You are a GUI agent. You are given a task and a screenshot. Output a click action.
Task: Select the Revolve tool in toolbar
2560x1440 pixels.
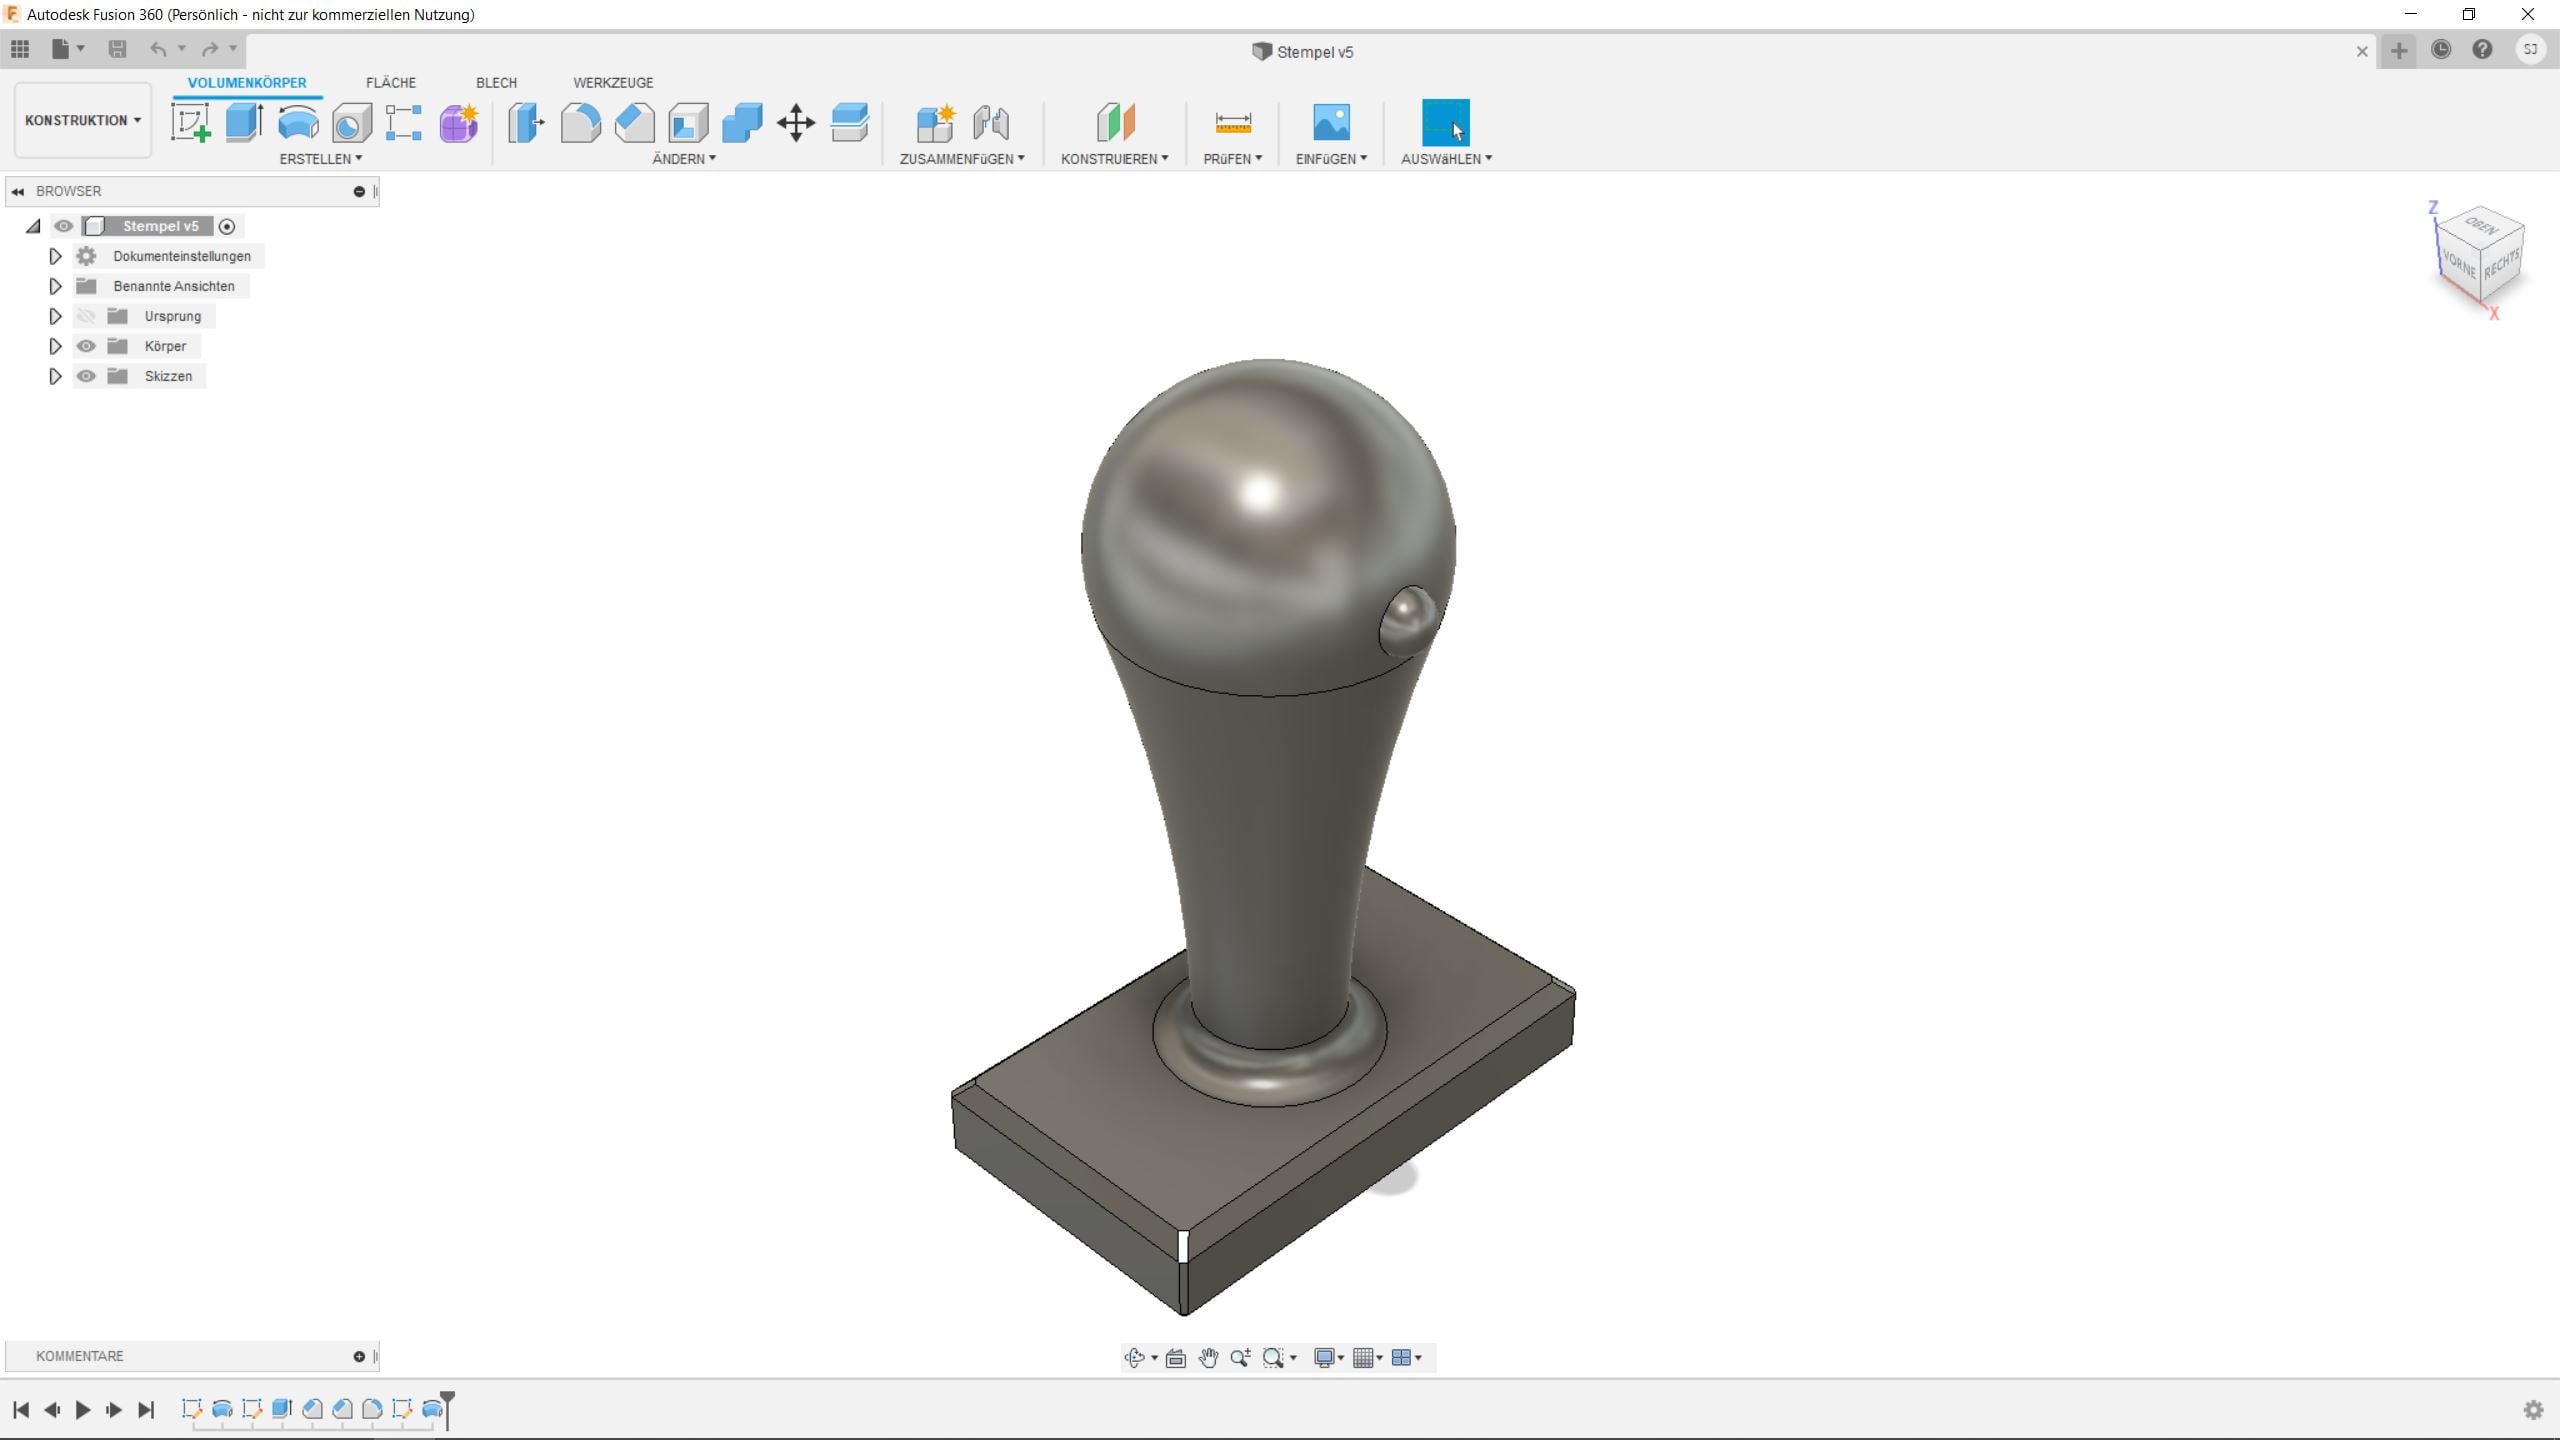pos(298,123)
